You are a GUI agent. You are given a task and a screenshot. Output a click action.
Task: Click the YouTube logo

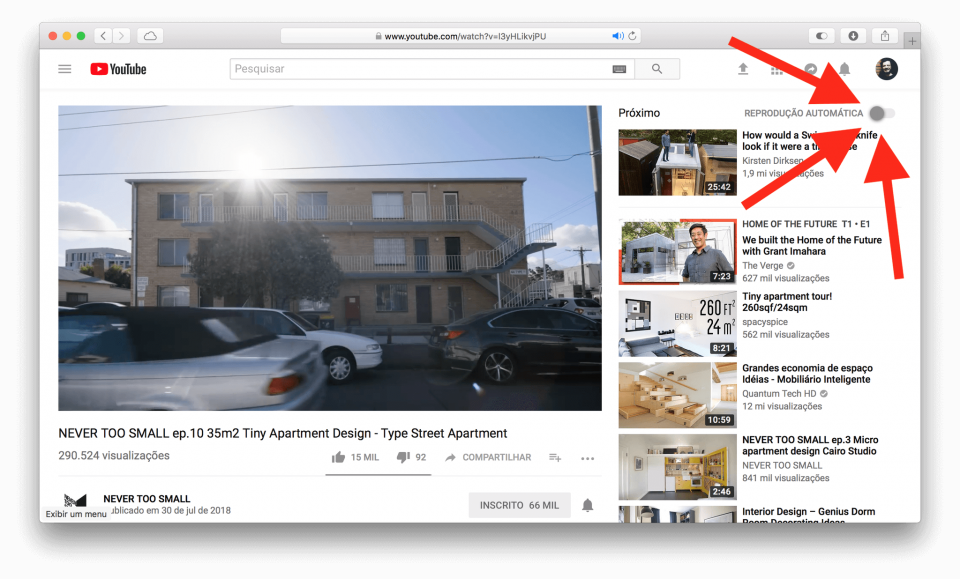click(x=117, y=68)
